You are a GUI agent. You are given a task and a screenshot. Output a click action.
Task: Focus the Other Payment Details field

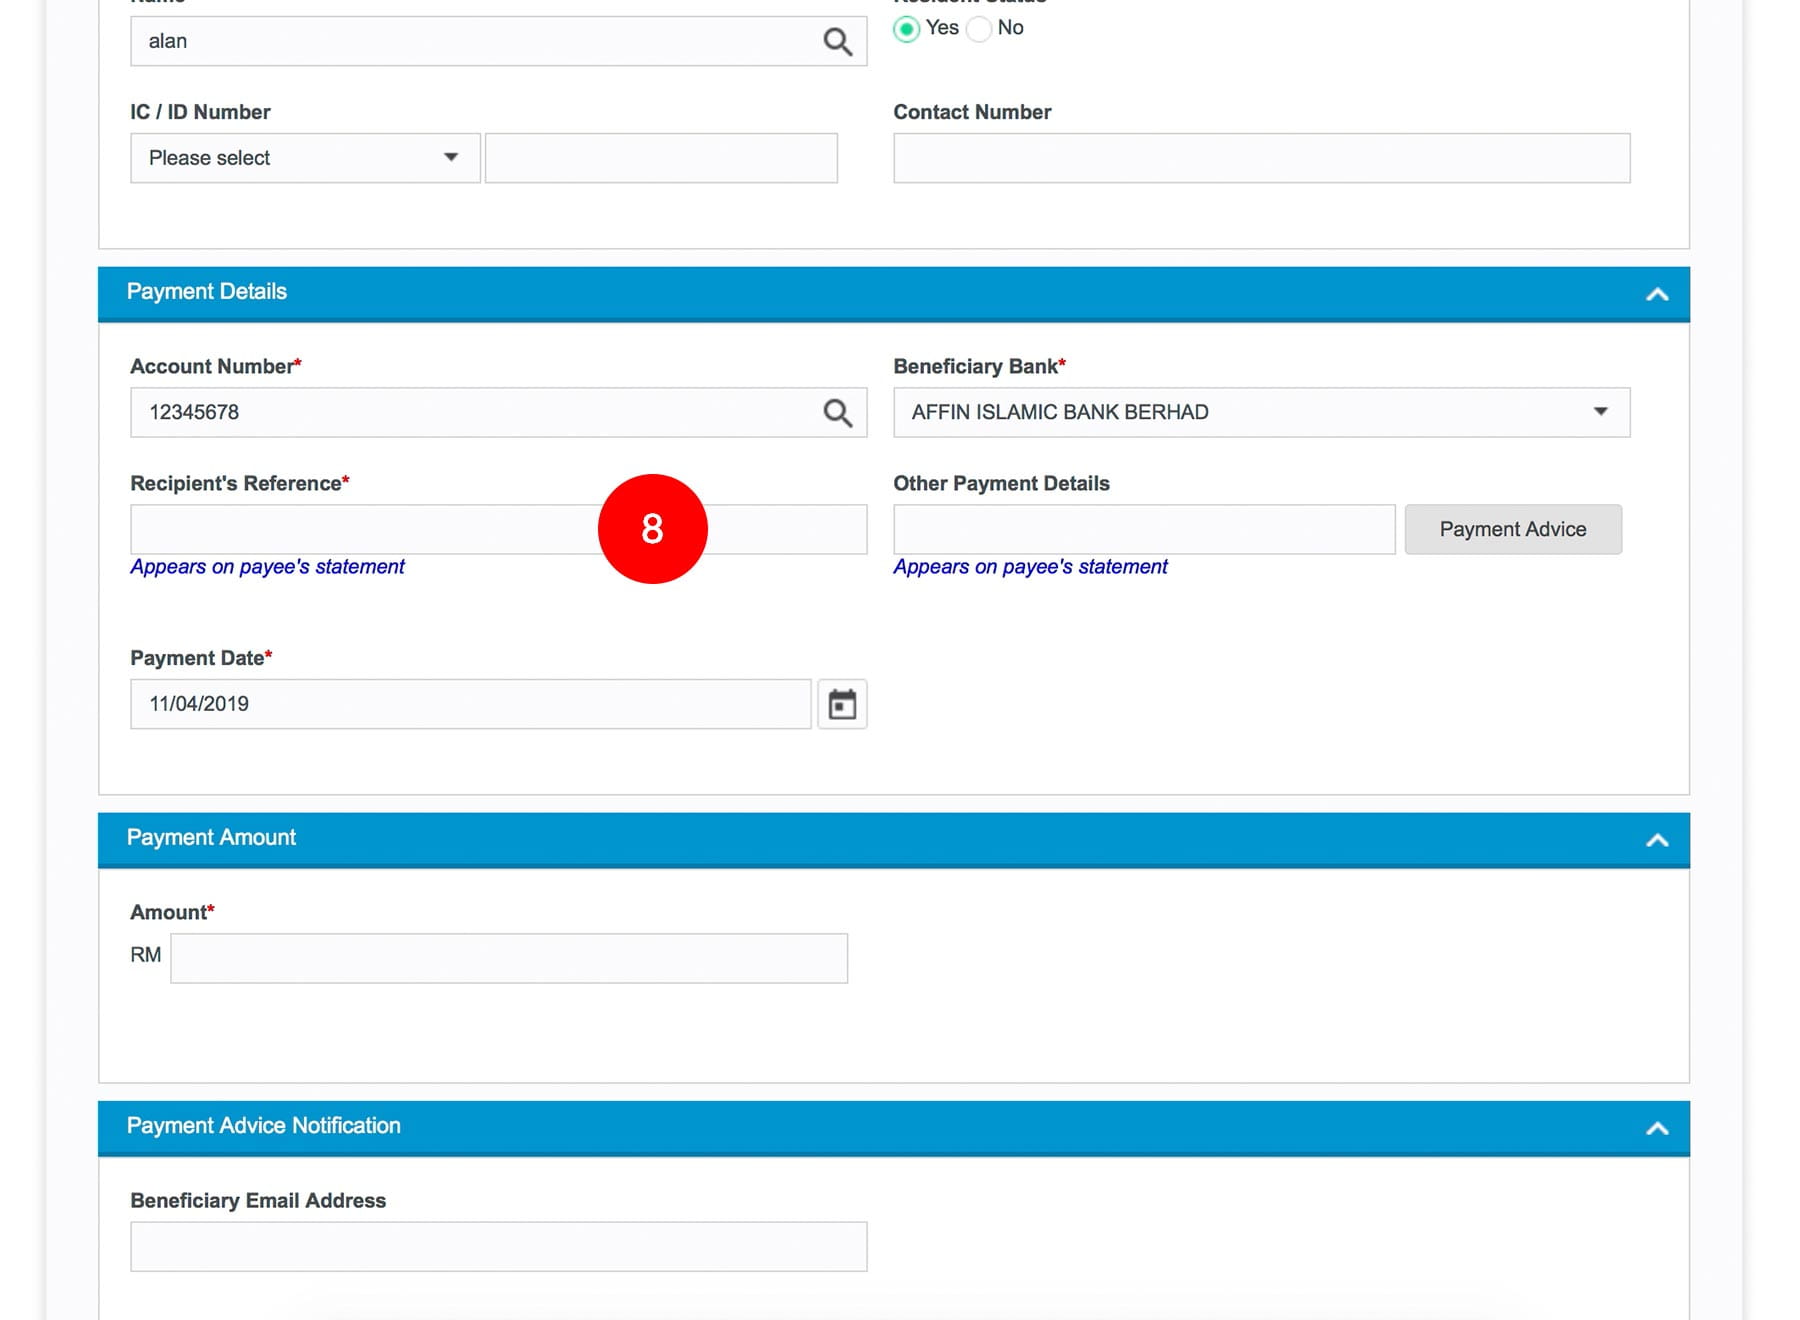coord(1143,530)
